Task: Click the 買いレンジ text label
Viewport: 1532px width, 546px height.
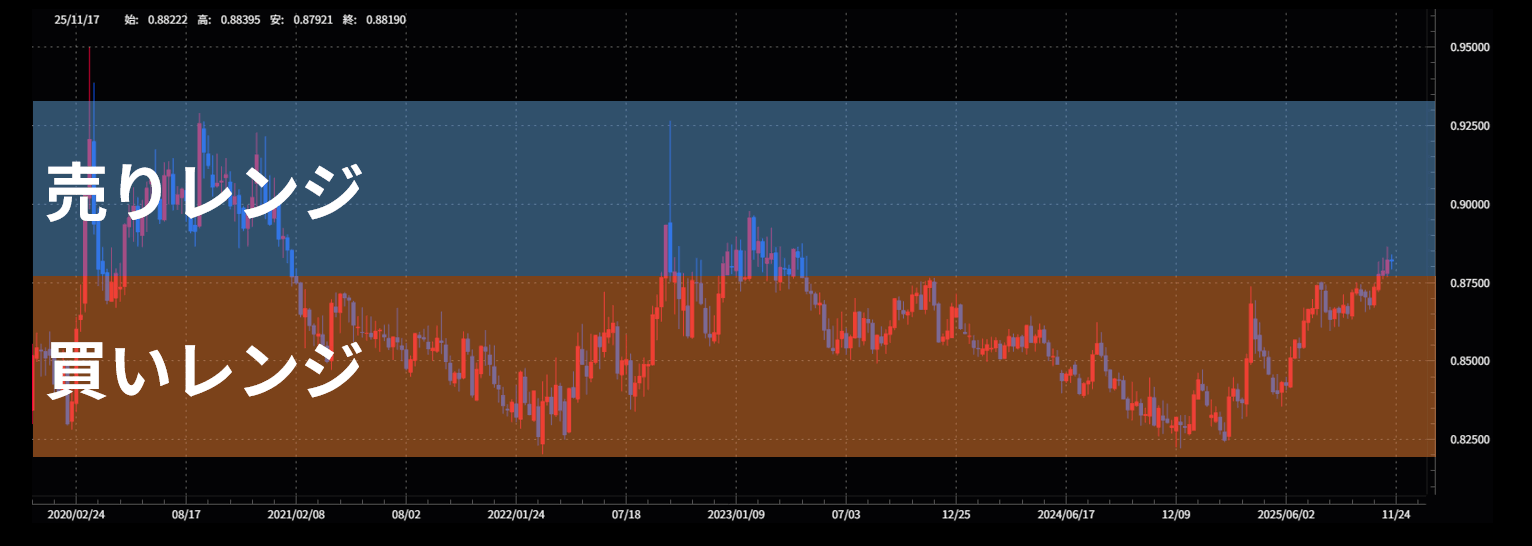Action: (204, 368)
